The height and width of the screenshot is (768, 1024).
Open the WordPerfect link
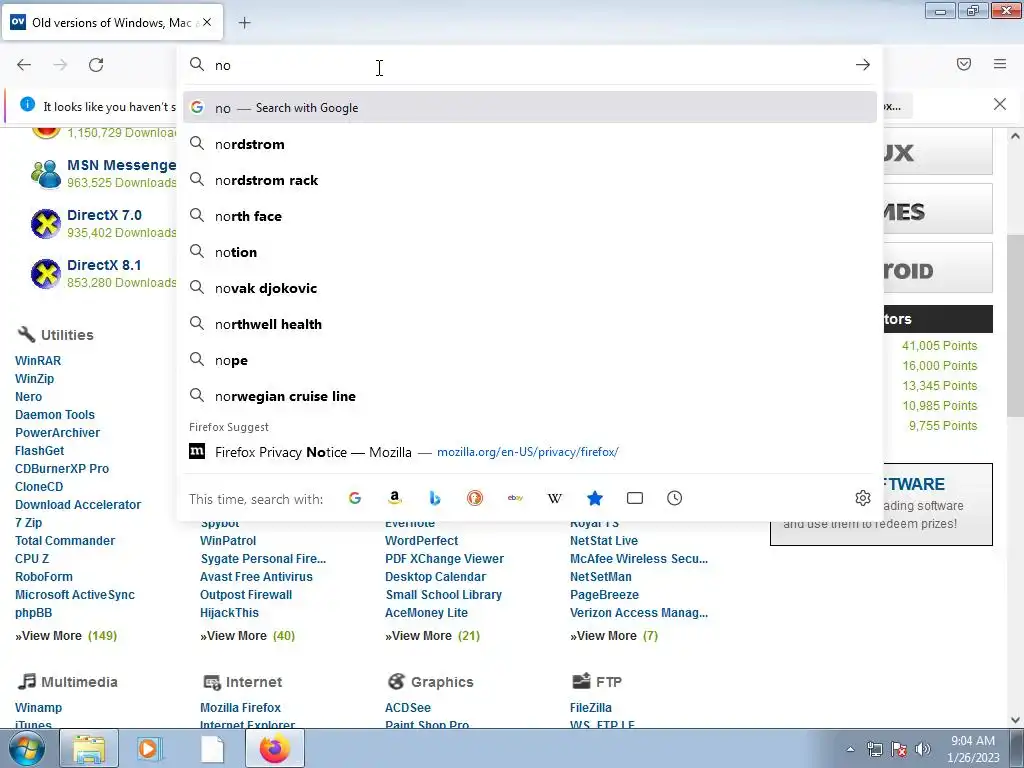(421, 541)
